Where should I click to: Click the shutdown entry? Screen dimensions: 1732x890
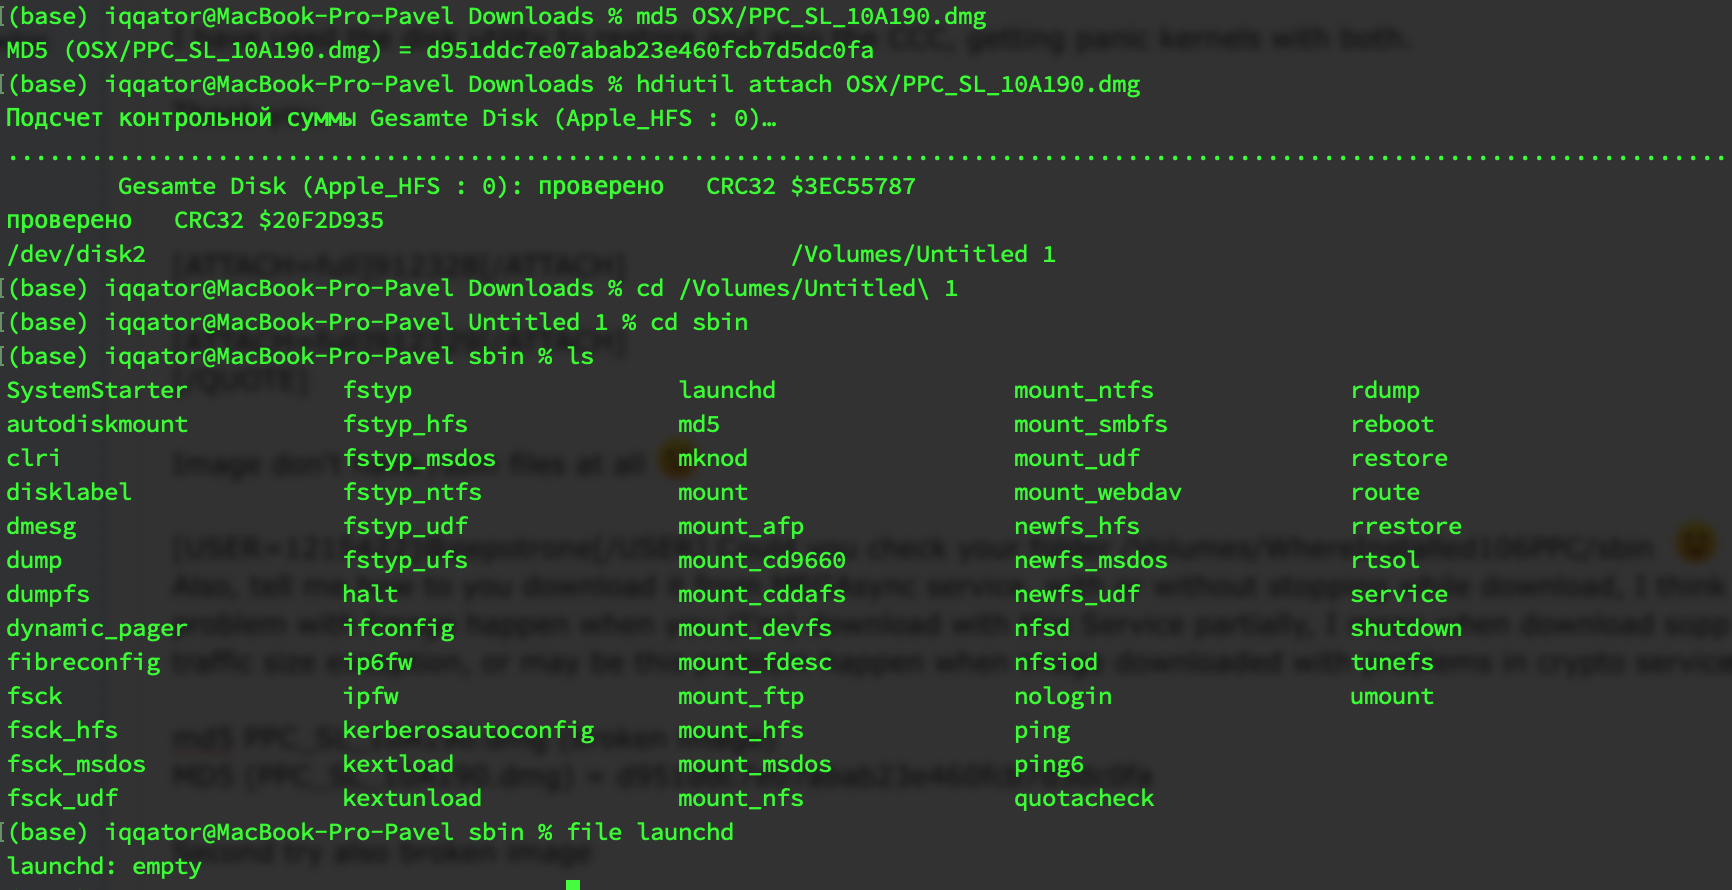1405,628
